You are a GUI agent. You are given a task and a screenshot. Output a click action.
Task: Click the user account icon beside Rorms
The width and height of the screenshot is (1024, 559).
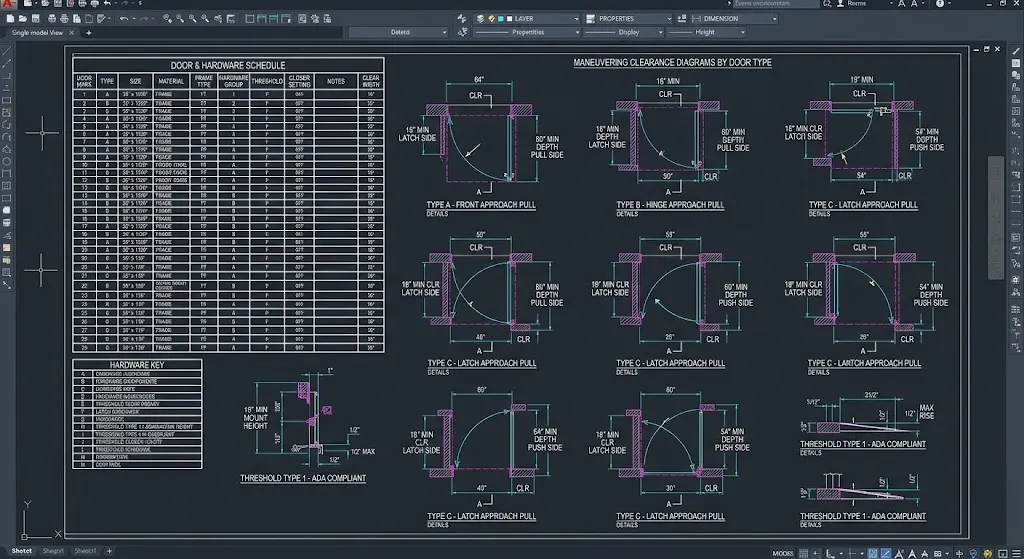840,3
